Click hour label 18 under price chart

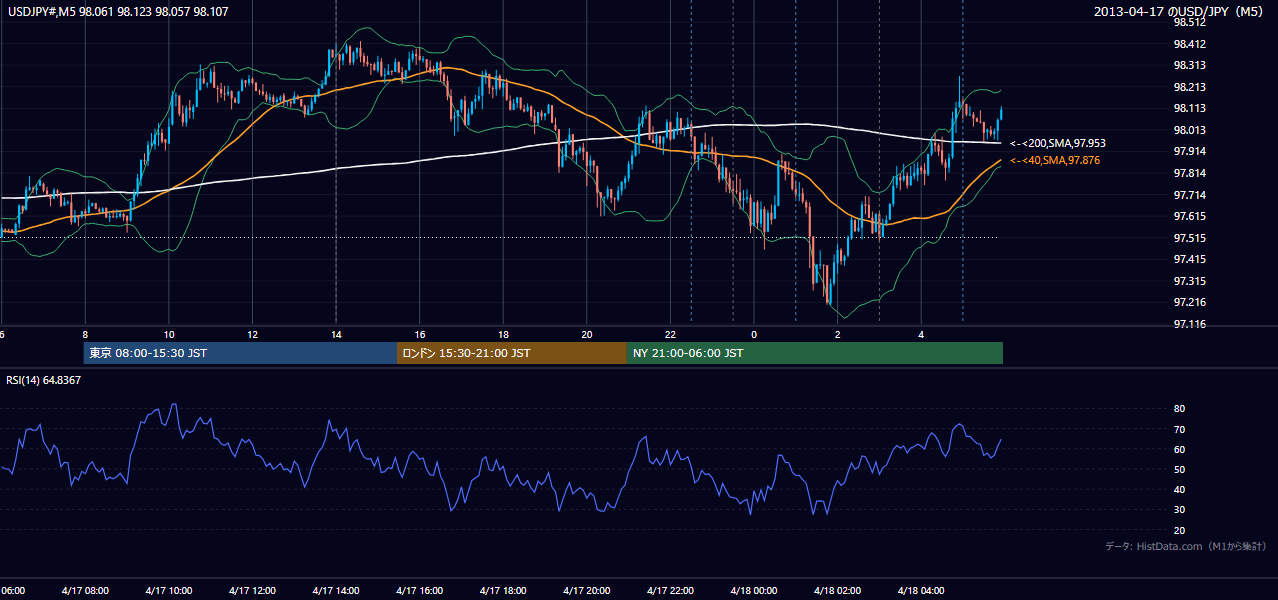503,335
